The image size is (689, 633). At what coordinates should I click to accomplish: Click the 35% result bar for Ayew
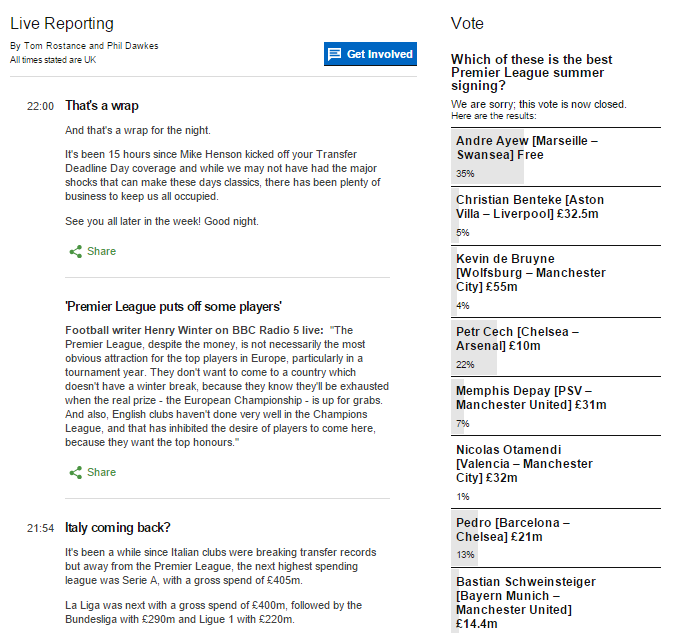[487, 157]
